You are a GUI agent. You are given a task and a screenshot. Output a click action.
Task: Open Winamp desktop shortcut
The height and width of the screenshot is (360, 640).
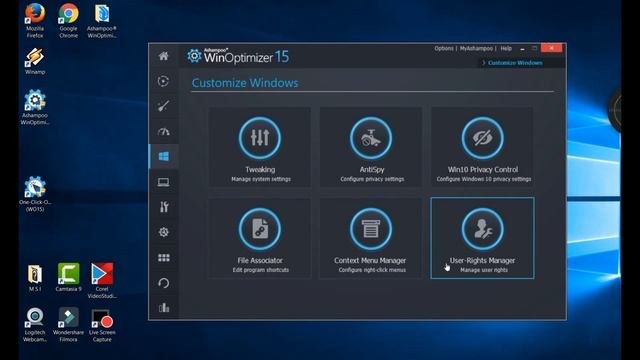click(x=35, y=61)
